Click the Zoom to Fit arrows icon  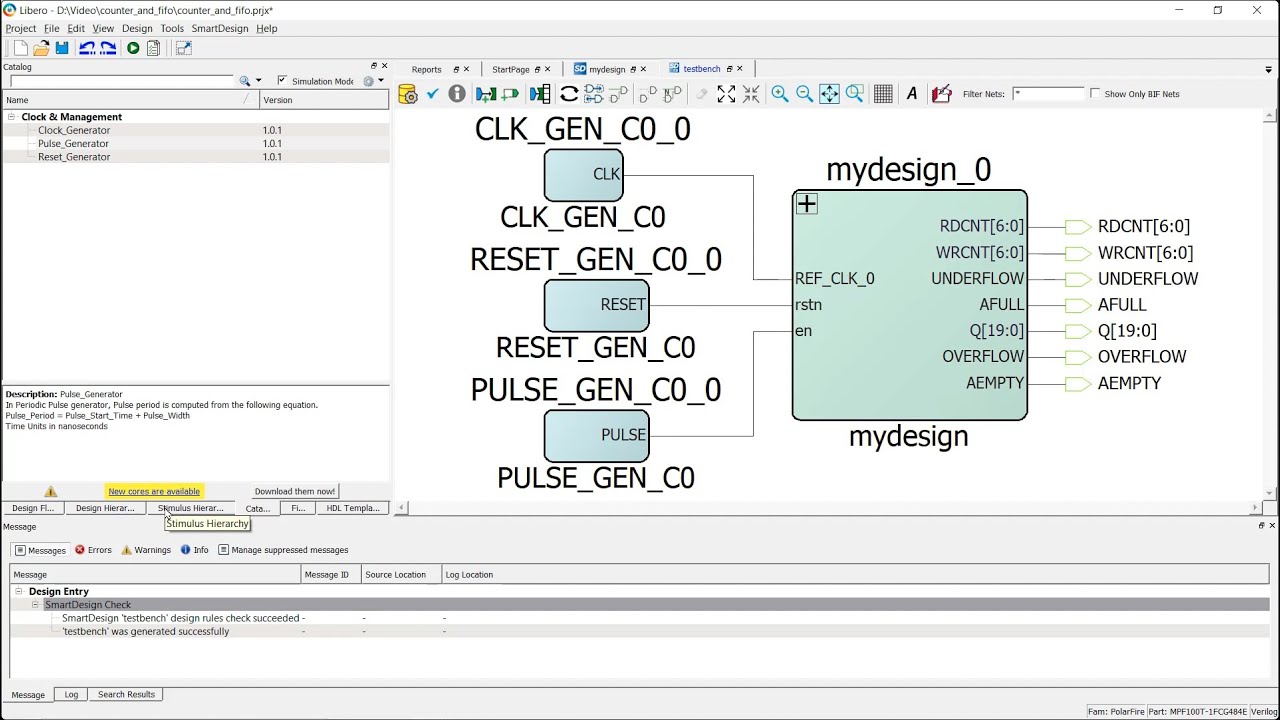point(830,94)
